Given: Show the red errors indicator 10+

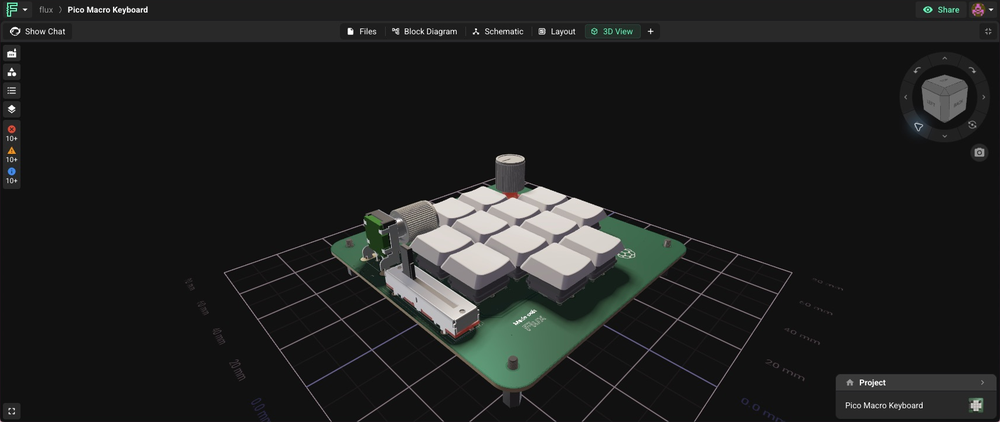Looking at the screenshot, I should (11, 133).
